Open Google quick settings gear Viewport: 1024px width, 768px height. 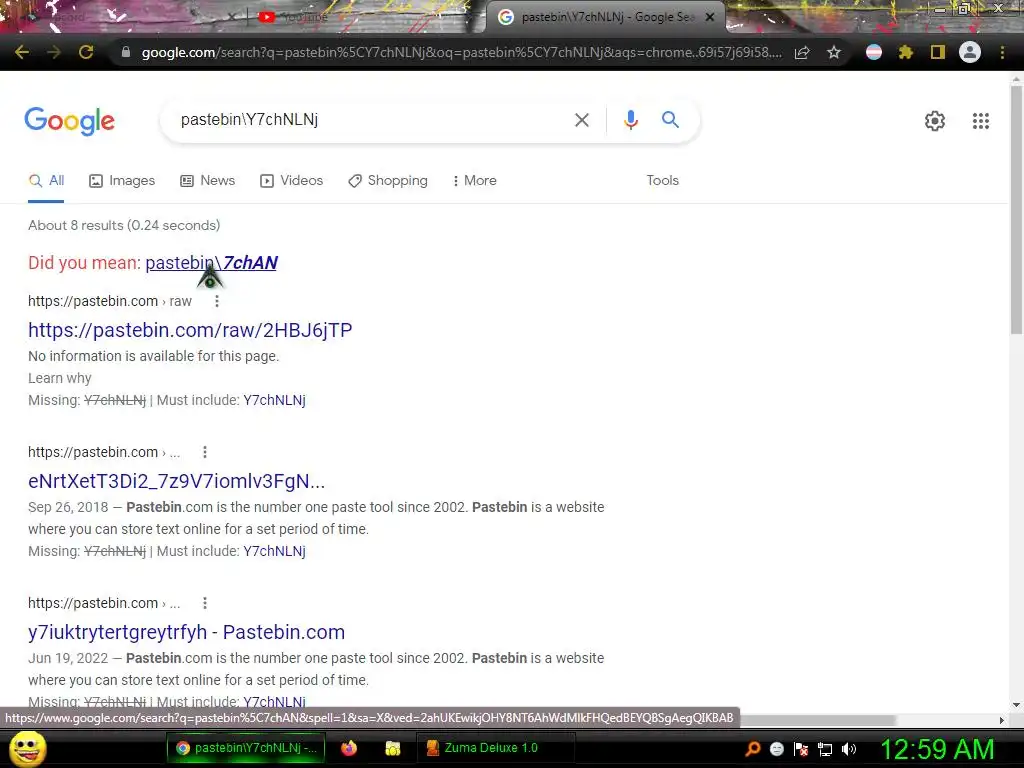tap(935, 121)
